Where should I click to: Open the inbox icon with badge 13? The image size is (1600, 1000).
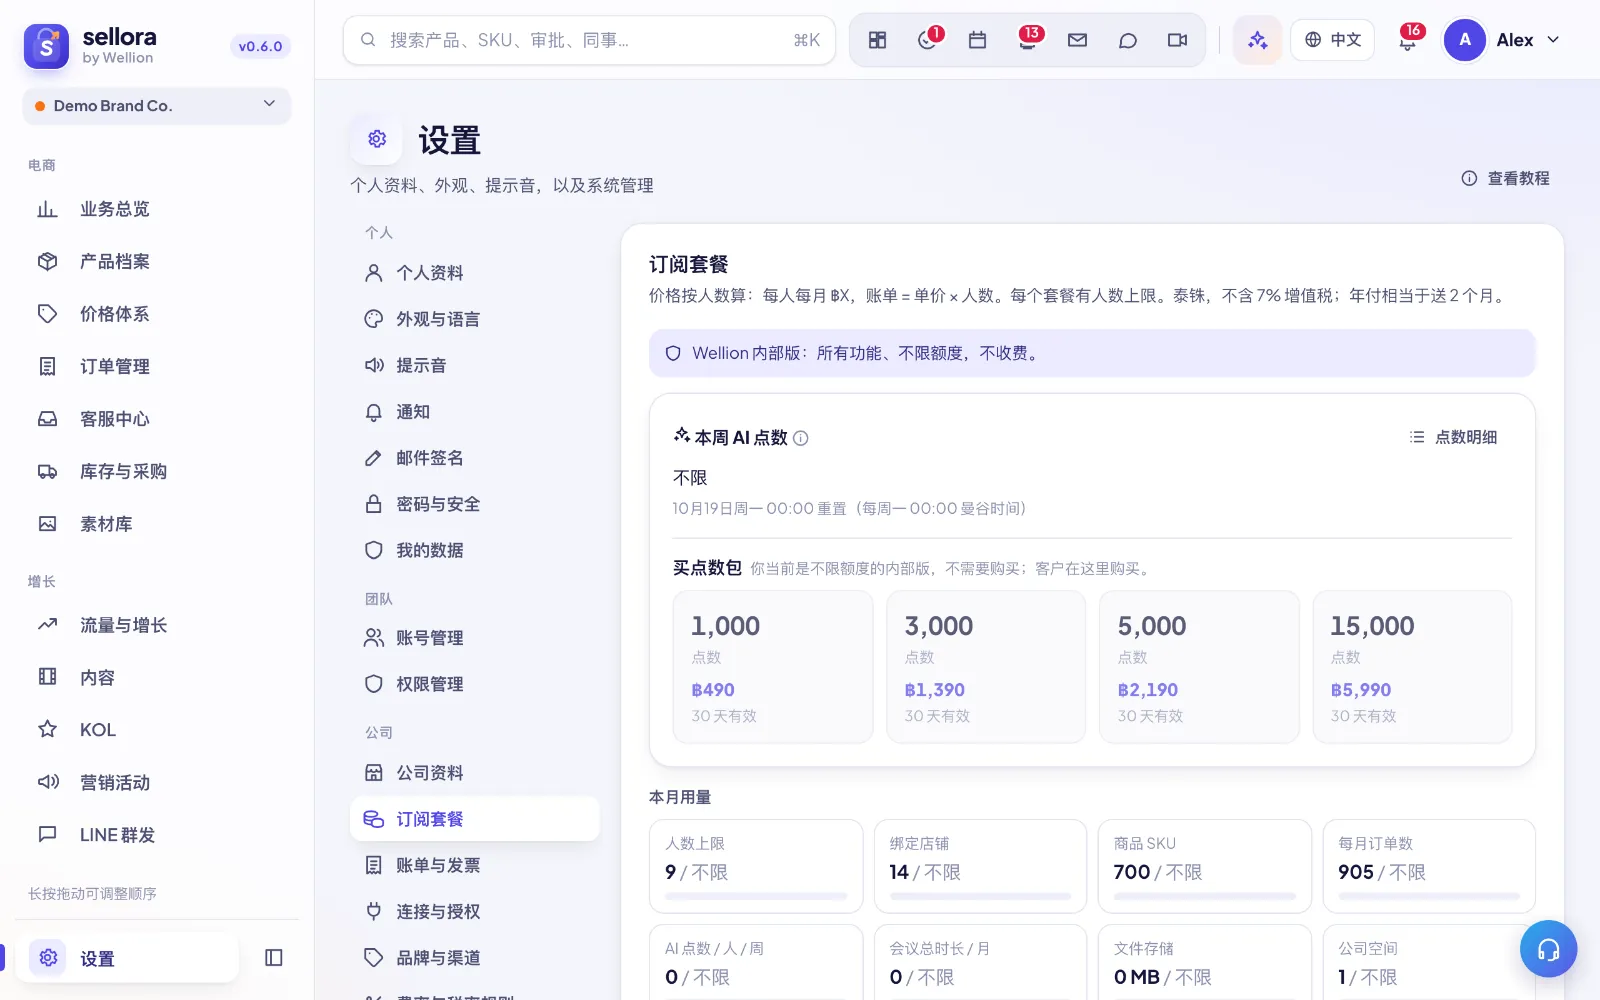(x=1027, y=40)
